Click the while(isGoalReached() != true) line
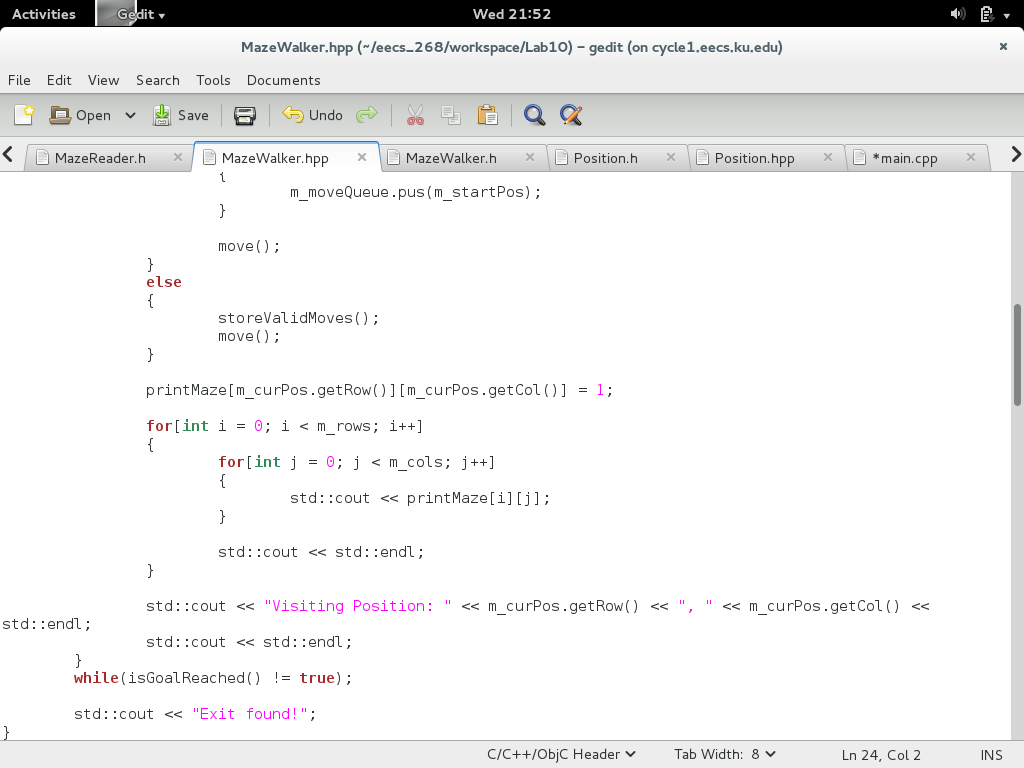 click(213, 678)
